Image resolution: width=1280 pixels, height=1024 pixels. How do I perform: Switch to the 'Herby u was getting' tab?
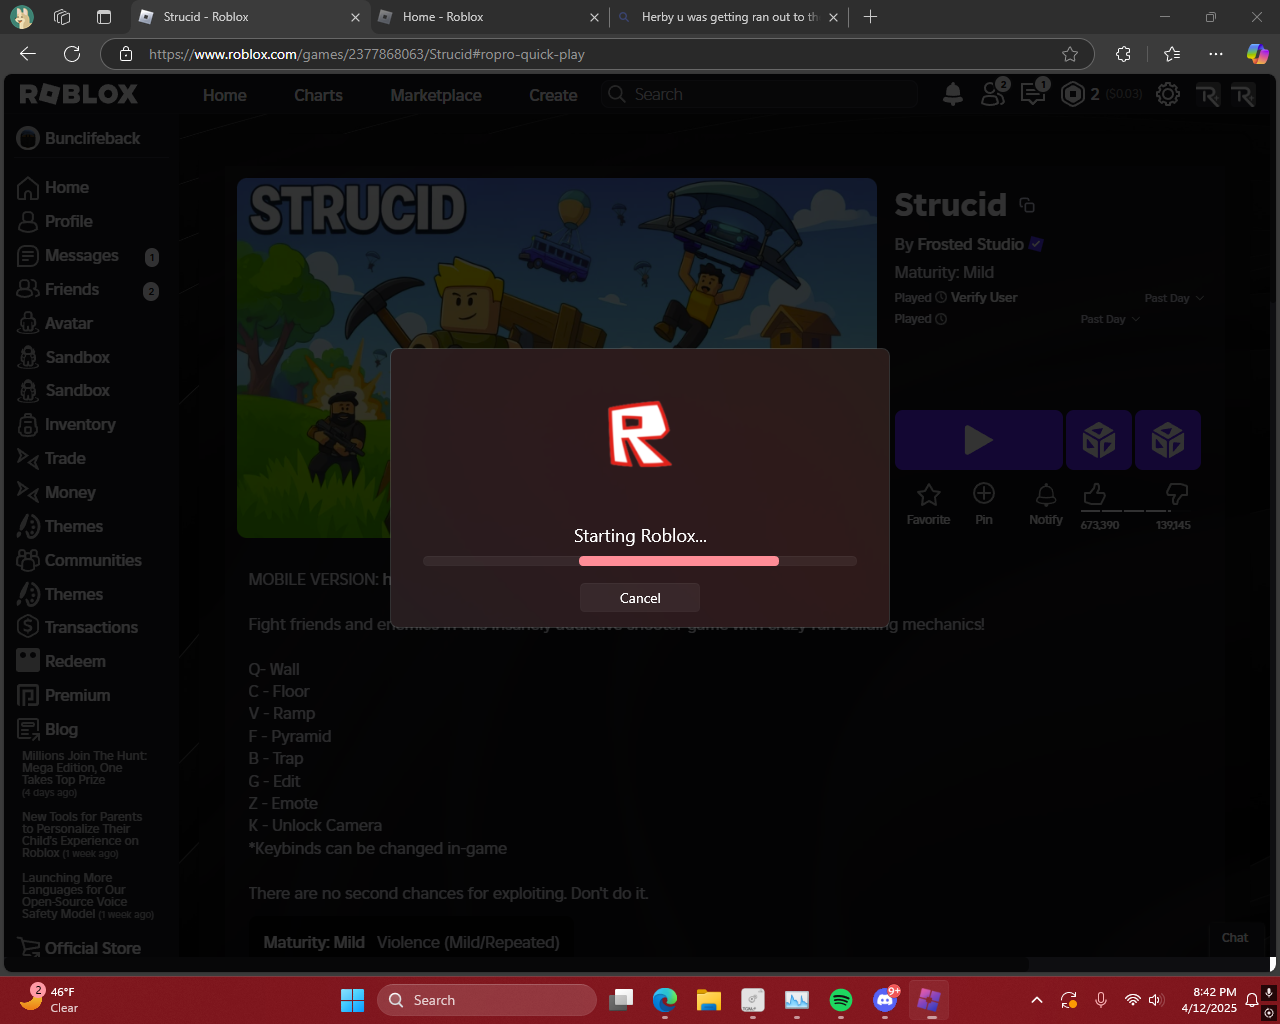point(730,17)
